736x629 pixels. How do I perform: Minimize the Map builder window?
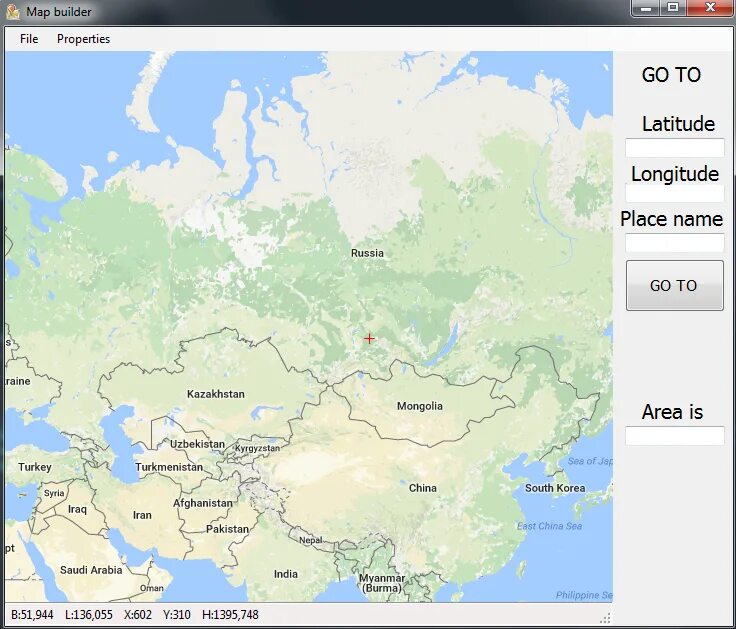point(646,8)
